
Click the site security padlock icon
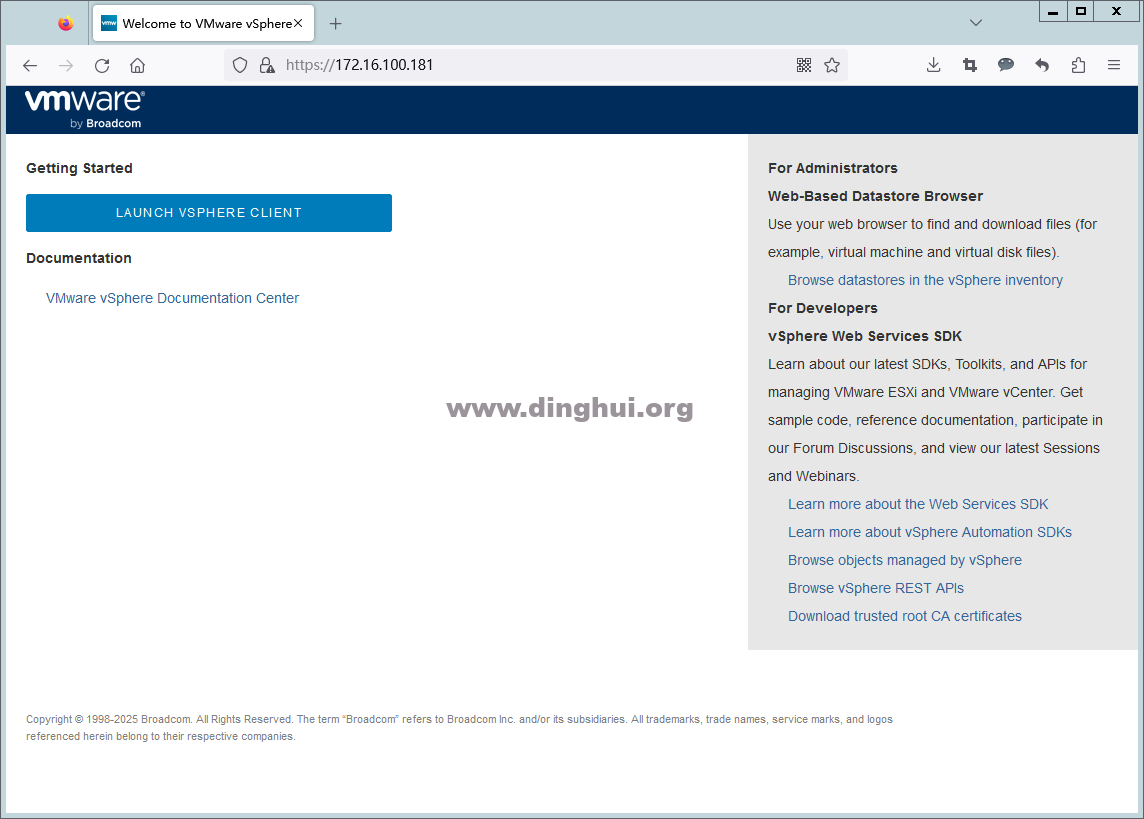pos(266,65)
